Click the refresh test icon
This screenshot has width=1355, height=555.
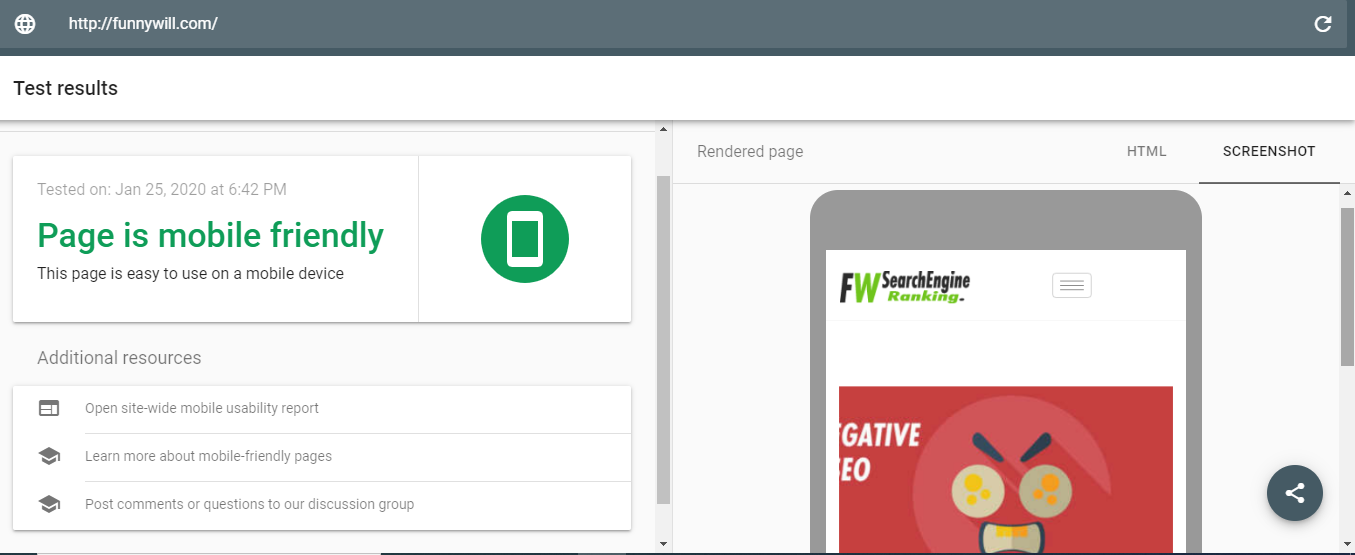[x=1323, y=24]
